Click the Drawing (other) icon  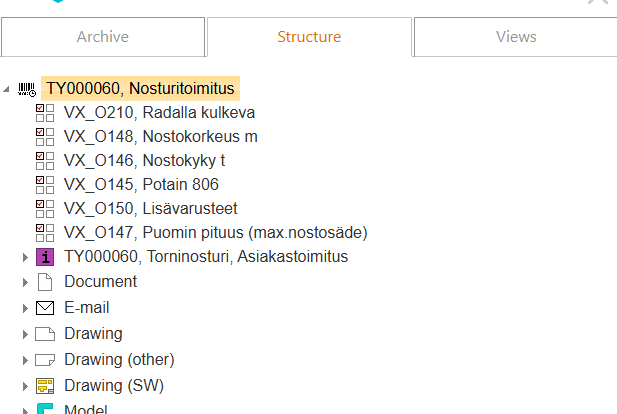tap(44, 360)
